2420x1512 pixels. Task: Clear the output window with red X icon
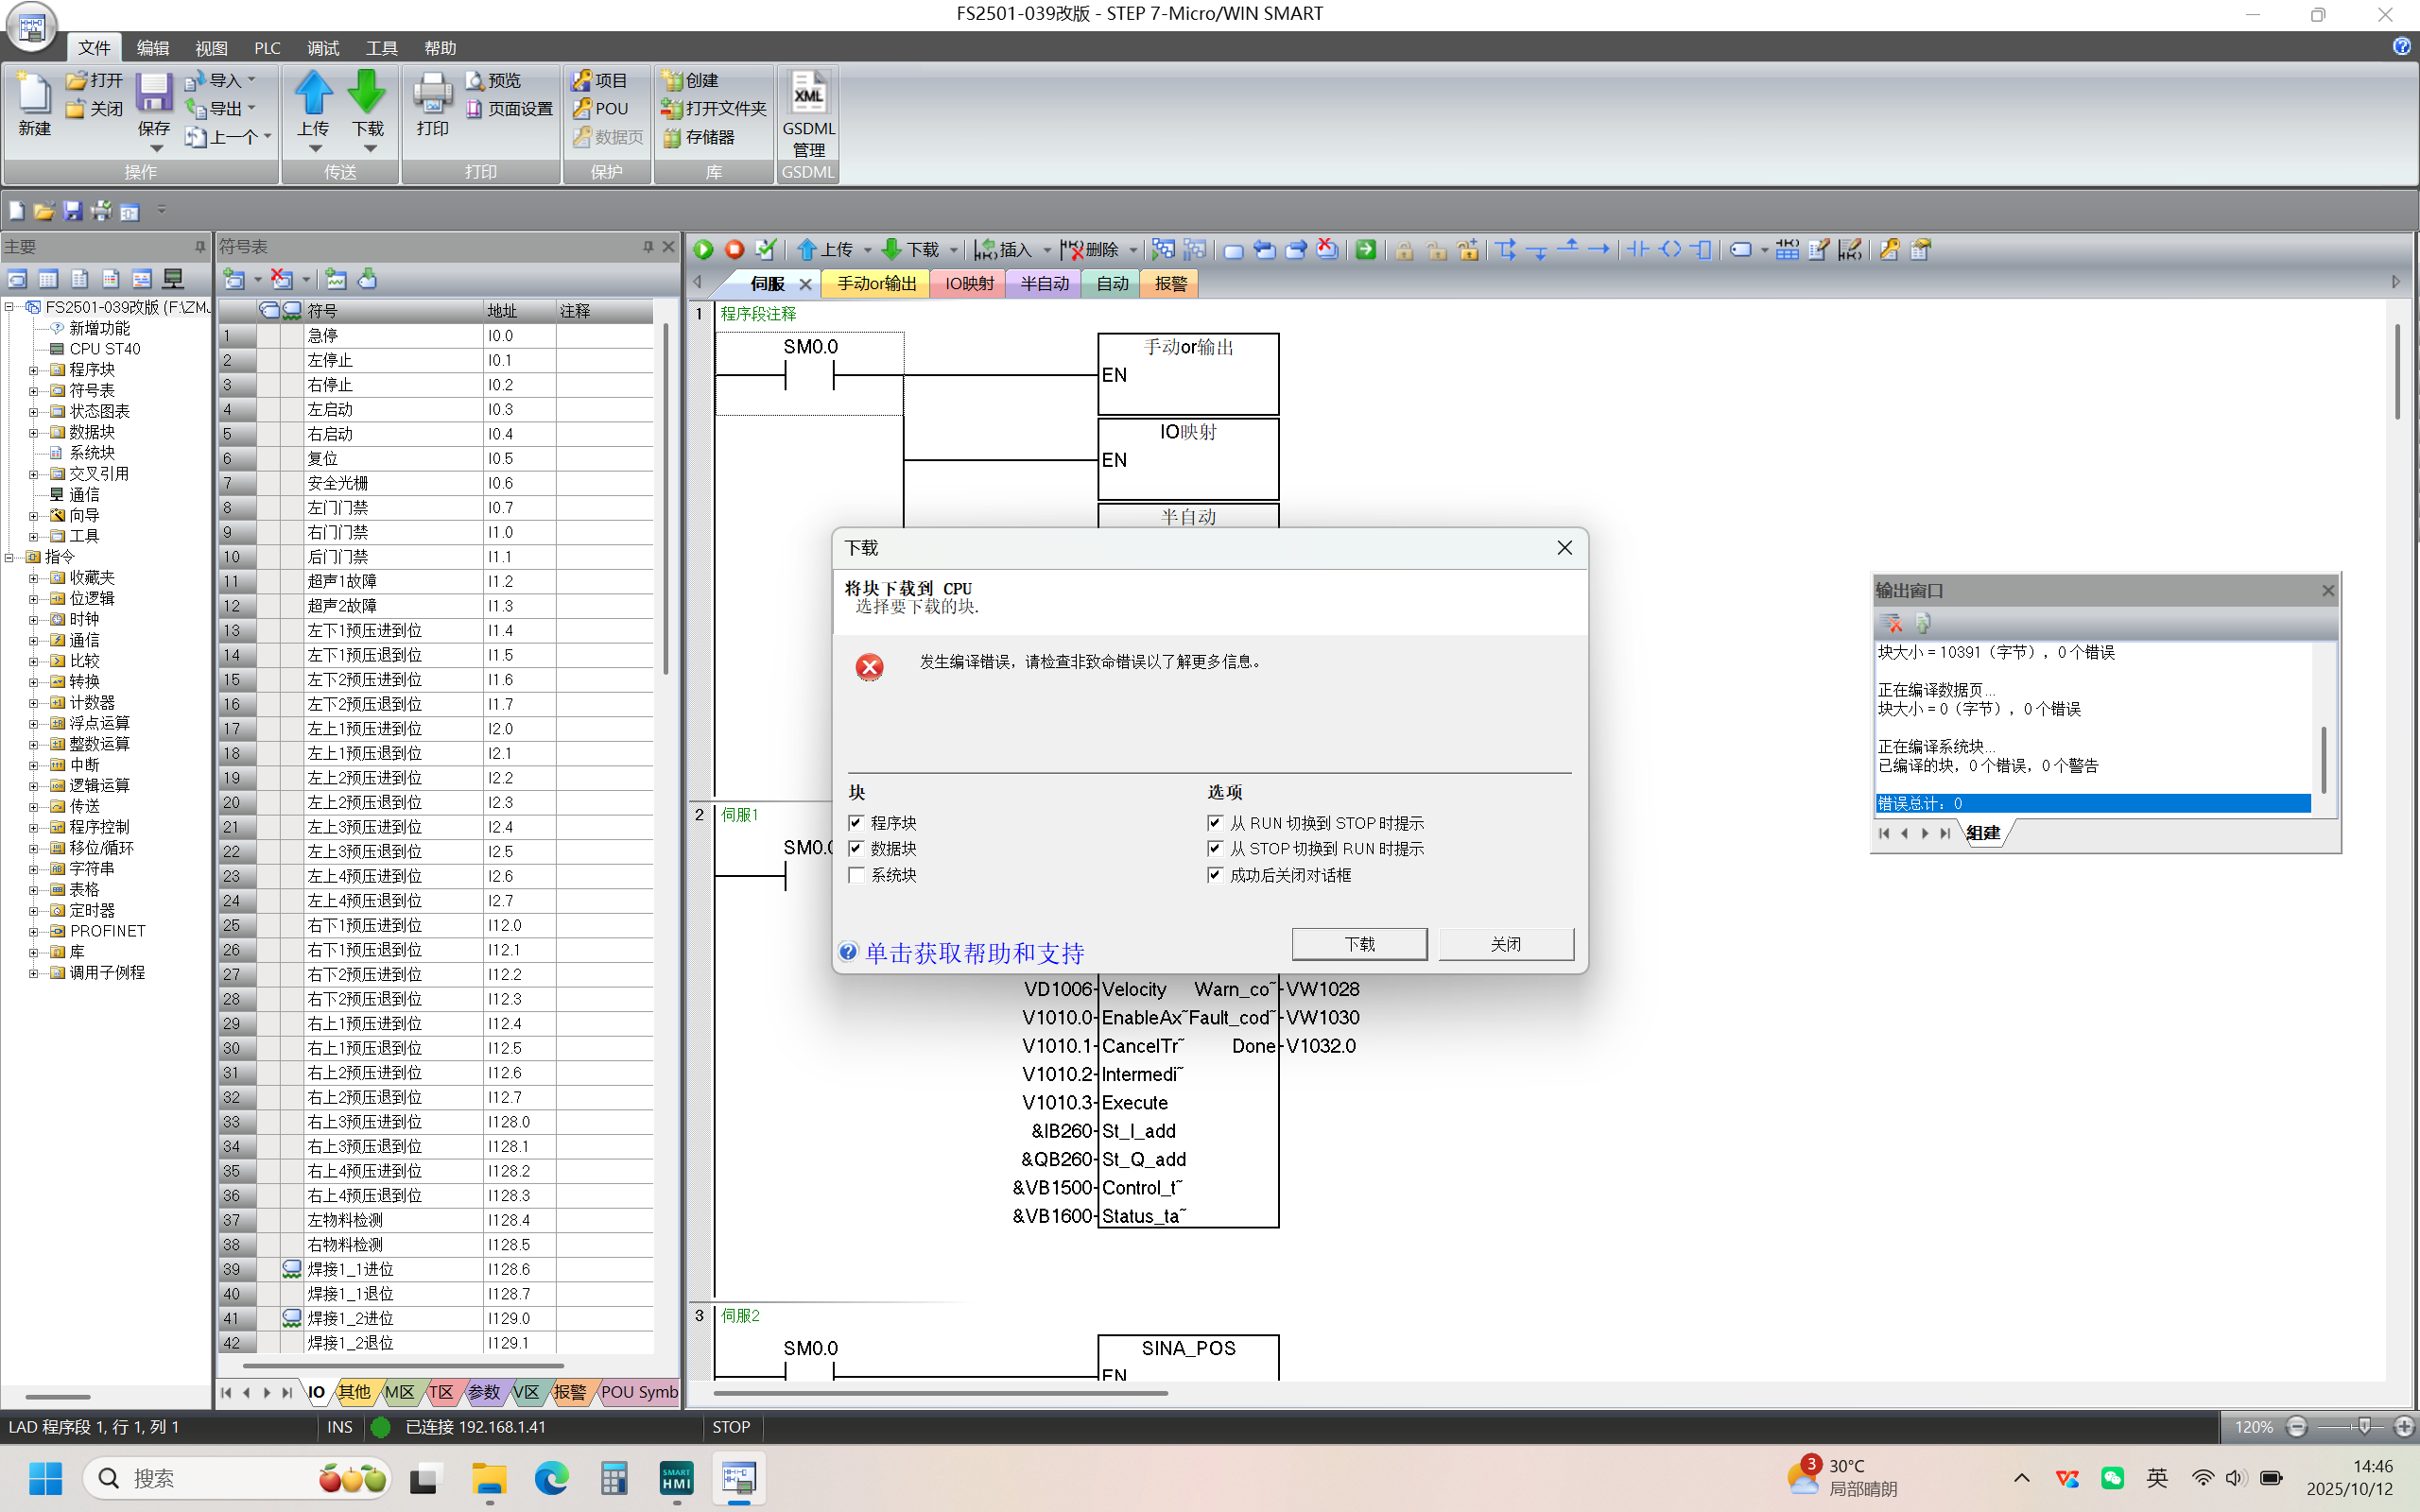click(x=1891, y=623)
